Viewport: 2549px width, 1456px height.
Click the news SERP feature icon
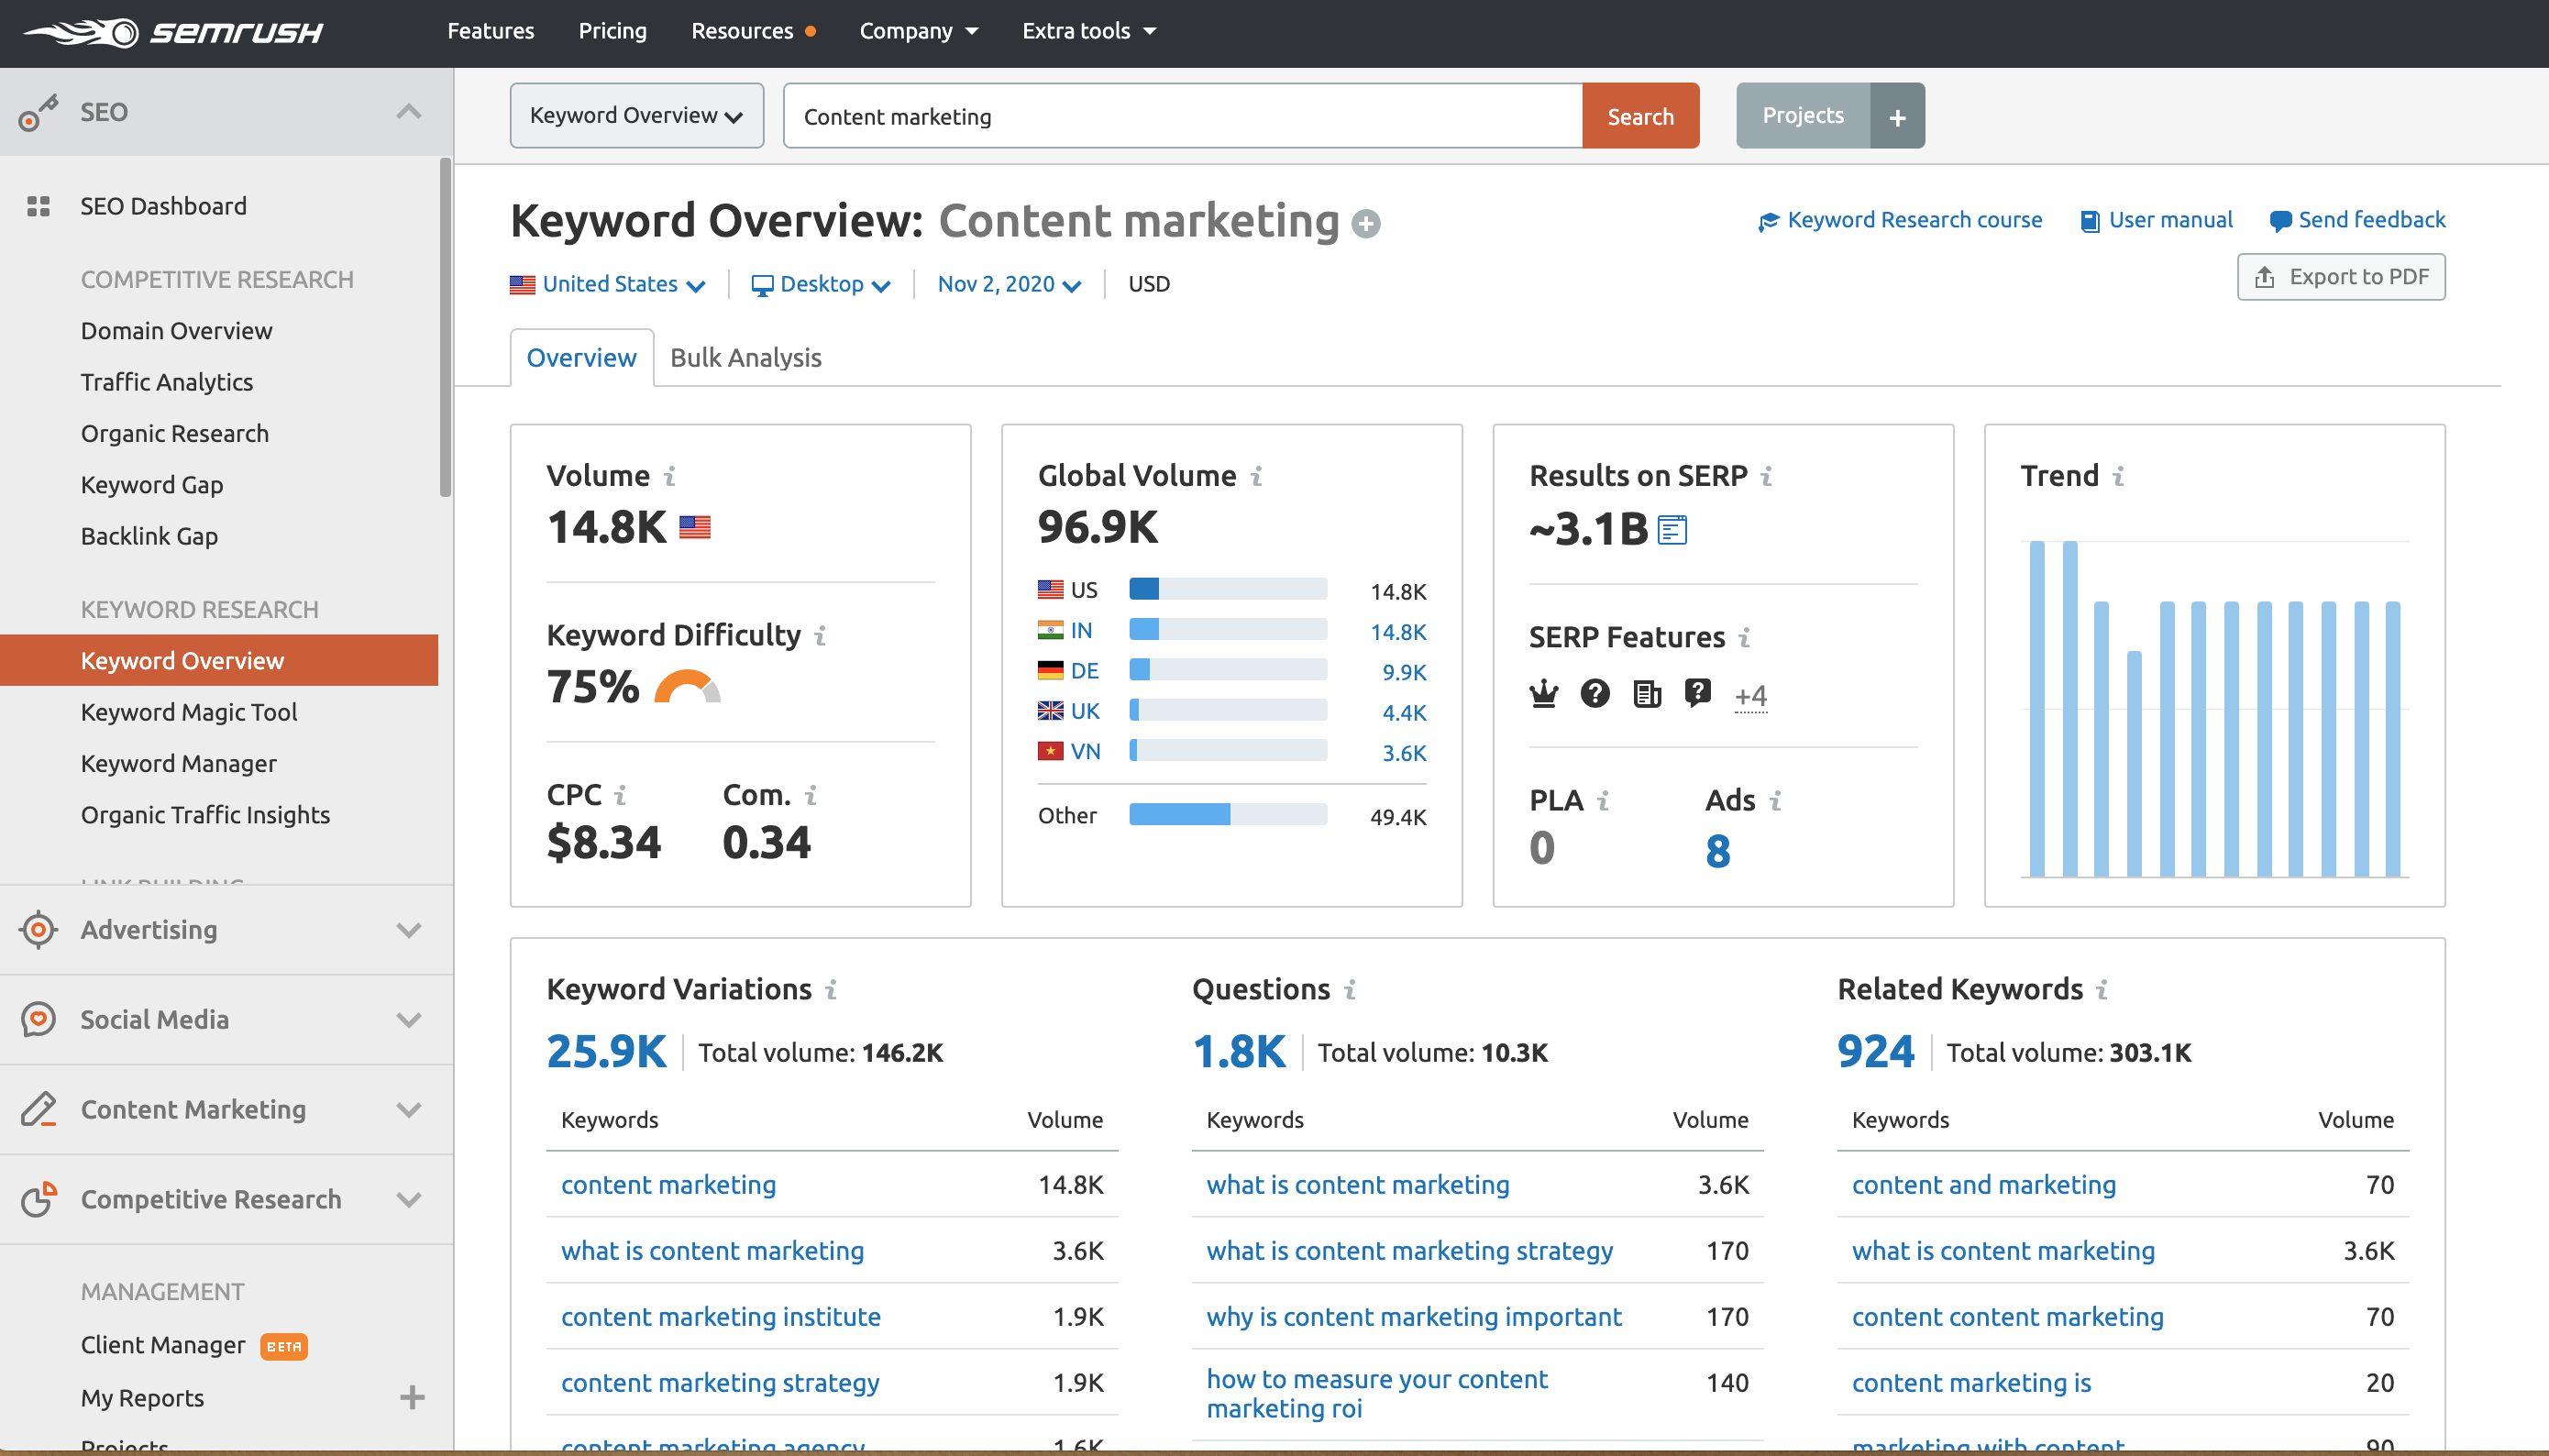[1646, 693]
